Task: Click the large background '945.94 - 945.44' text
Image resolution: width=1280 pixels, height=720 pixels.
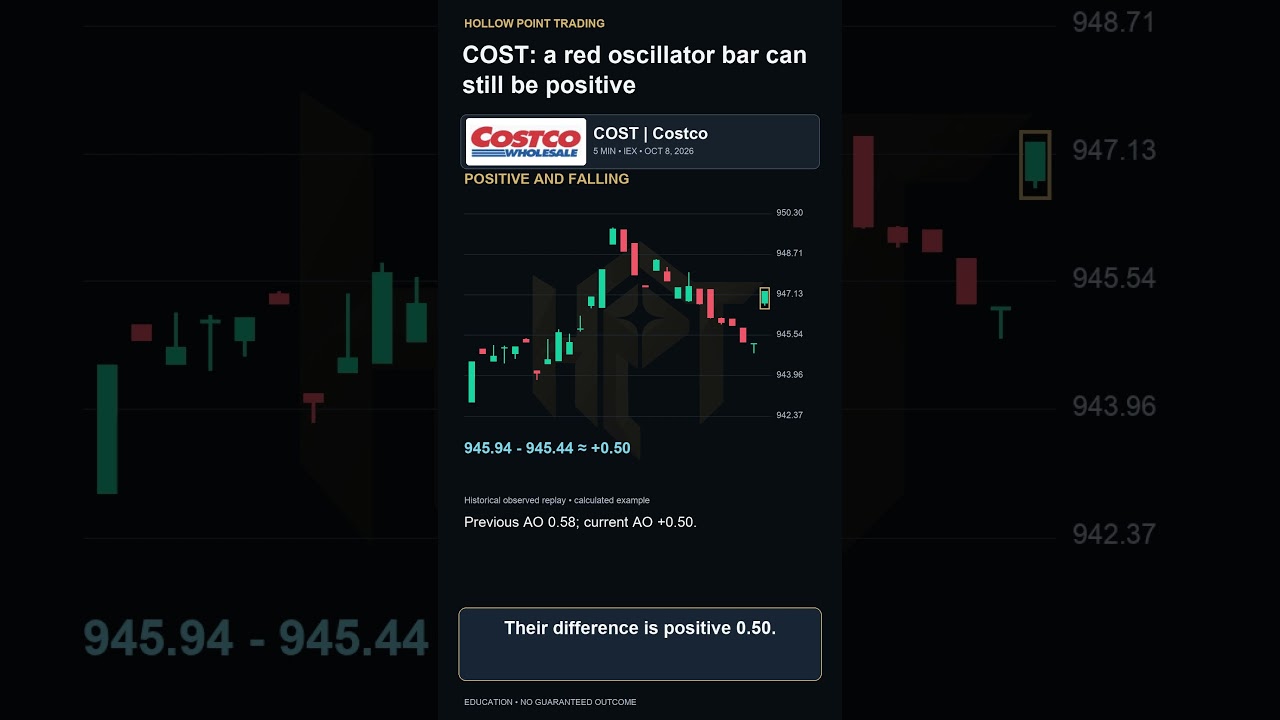Action: click(x=256, y=637)
